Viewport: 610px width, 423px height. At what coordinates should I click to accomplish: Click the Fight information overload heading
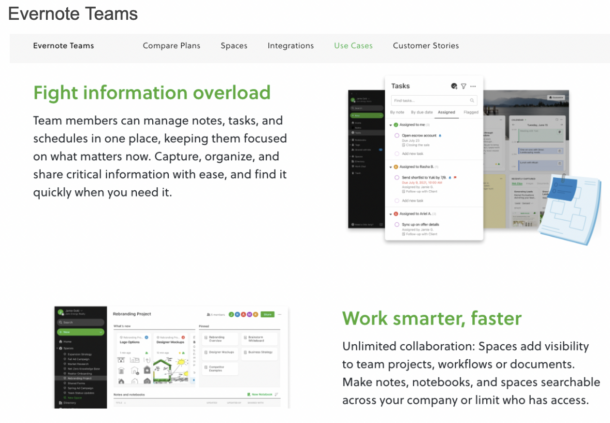point(152,93)
